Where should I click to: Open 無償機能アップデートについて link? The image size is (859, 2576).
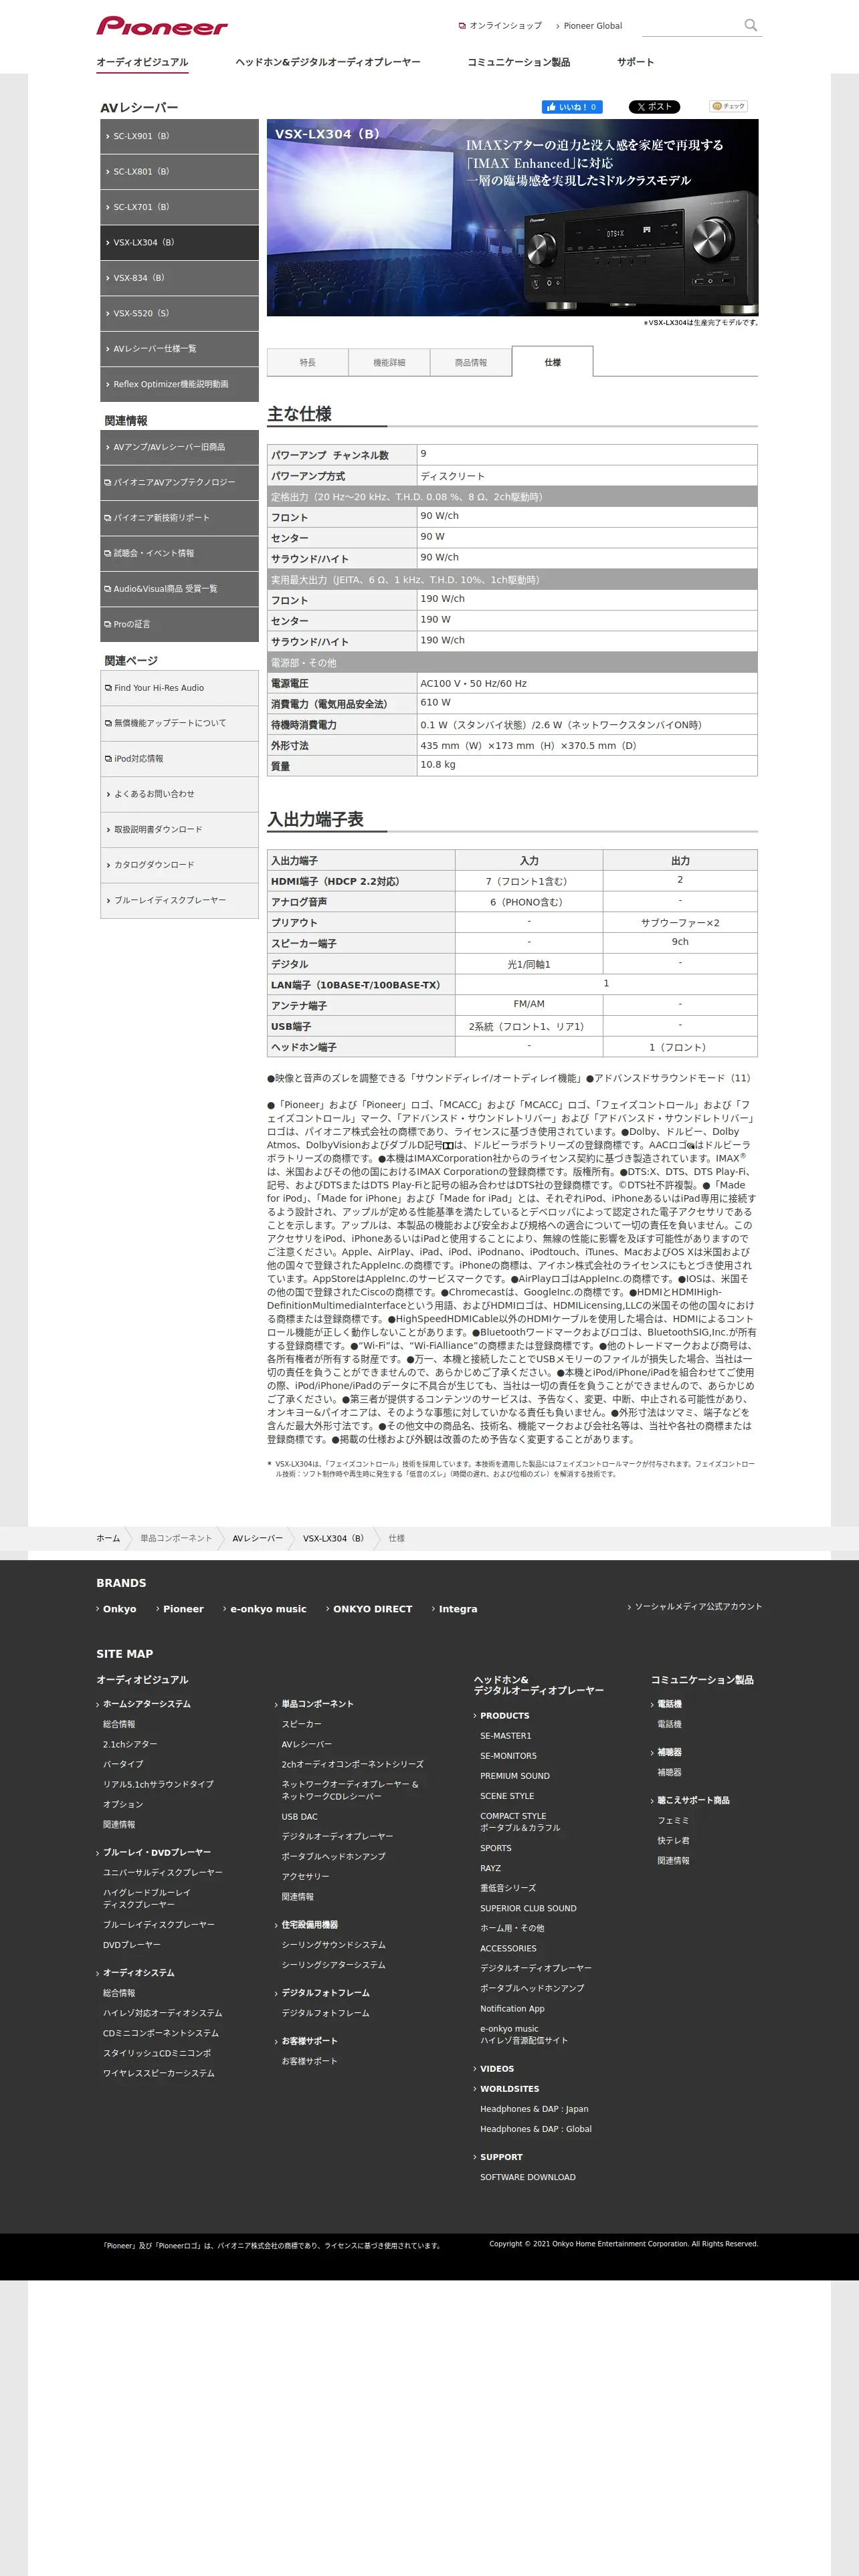179,723
